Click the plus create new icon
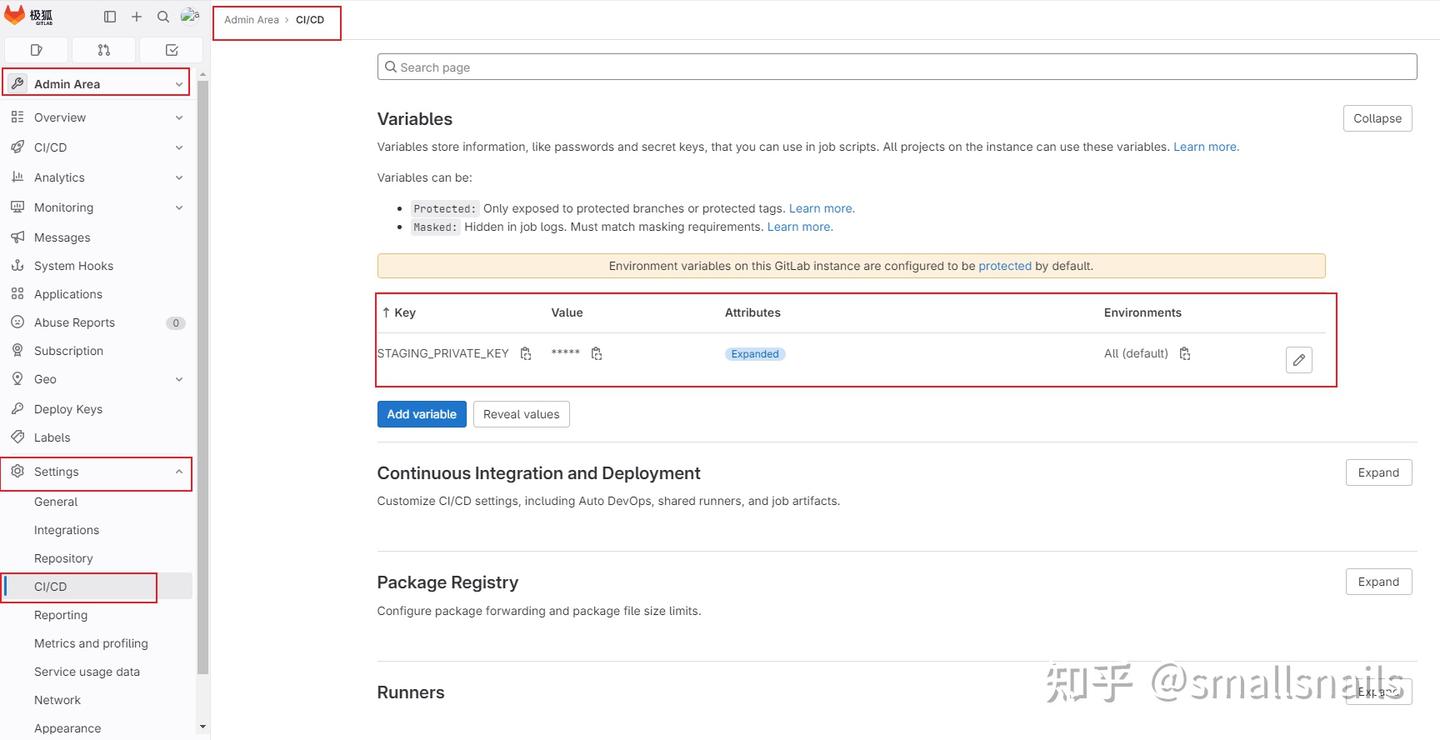 (x=137, y=17)
